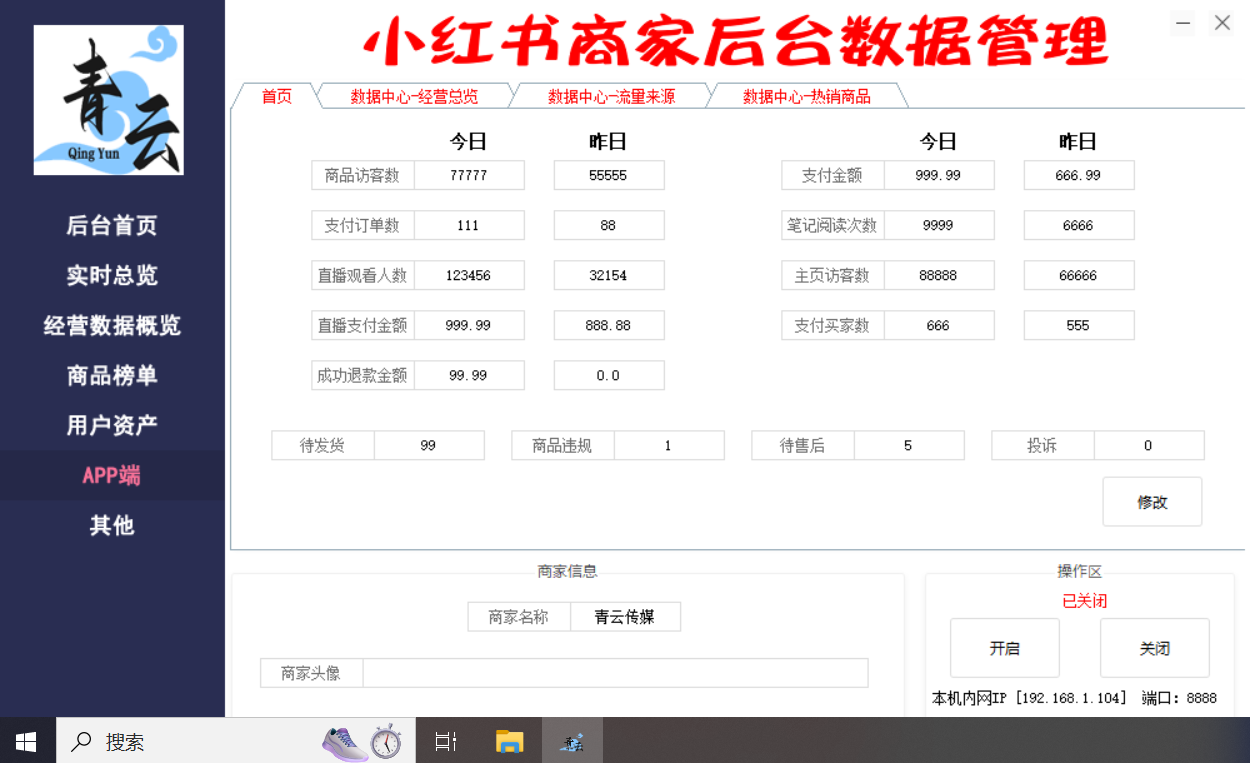Edit today's 支付金额 field 999.99
Viewport: 1250px width, 763px height.
pyautogui.click(x=939, y=175)
